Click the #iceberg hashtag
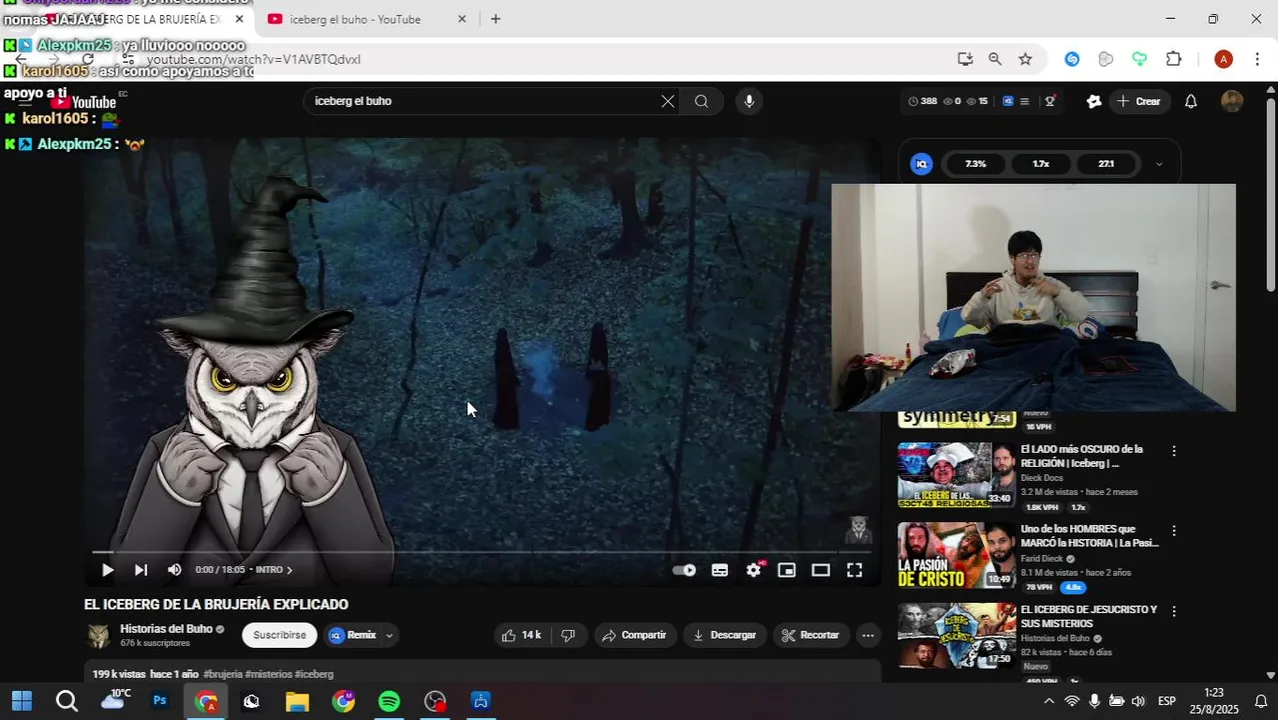 (x=314, y=675)
